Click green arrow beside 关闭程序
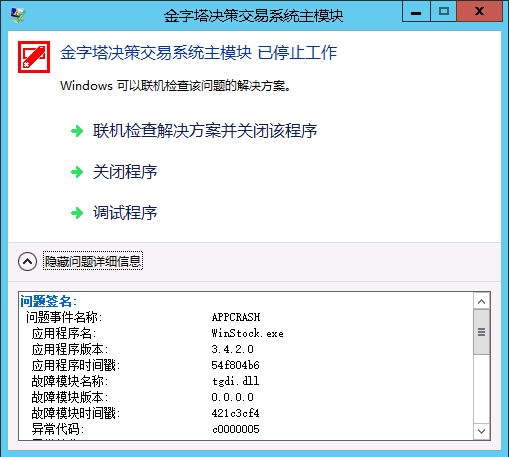The height and width of the screenshot is (457, 509). pyautogui.click(x=77, y=172)
